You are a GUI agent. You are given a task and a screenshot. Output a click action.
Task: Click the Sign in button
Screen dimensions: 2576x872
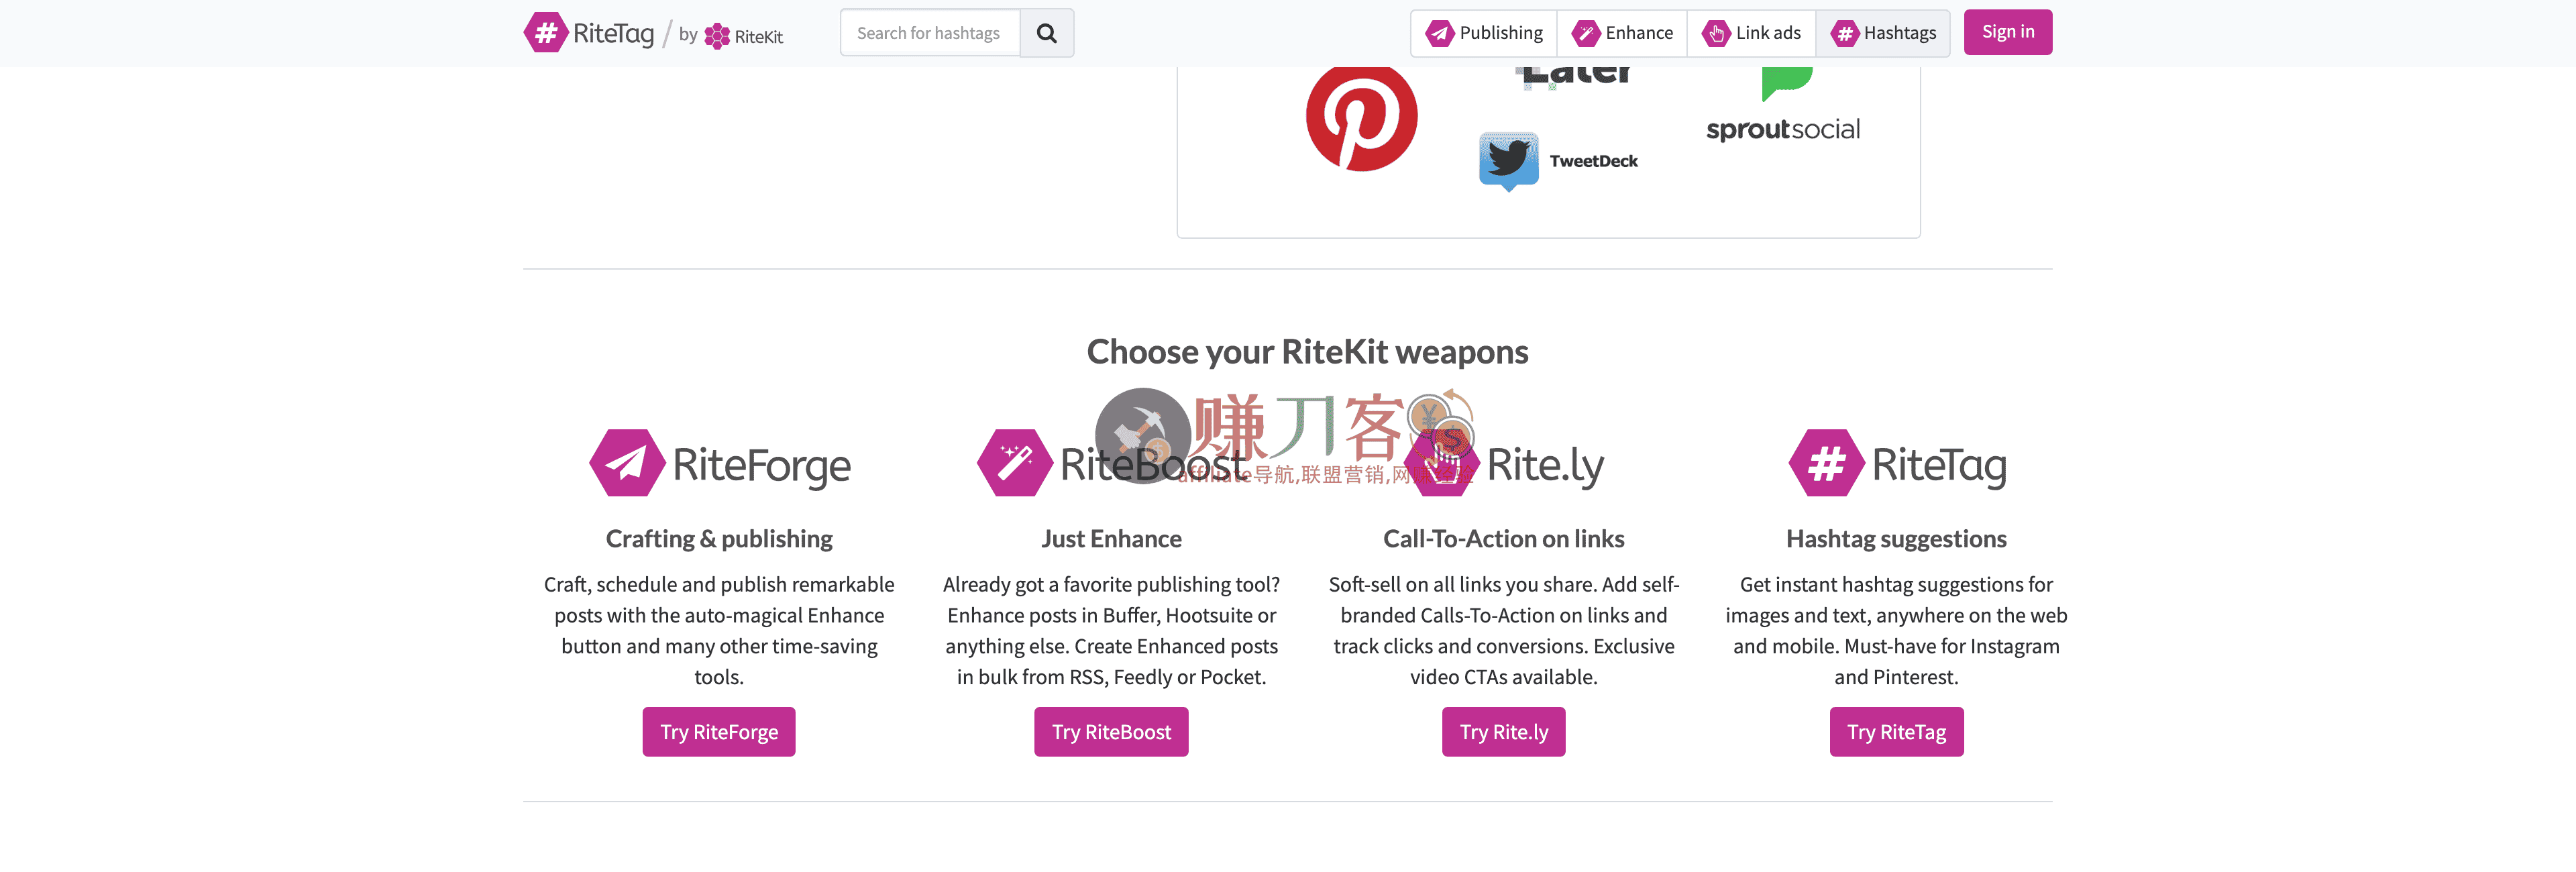(2008, 31)
